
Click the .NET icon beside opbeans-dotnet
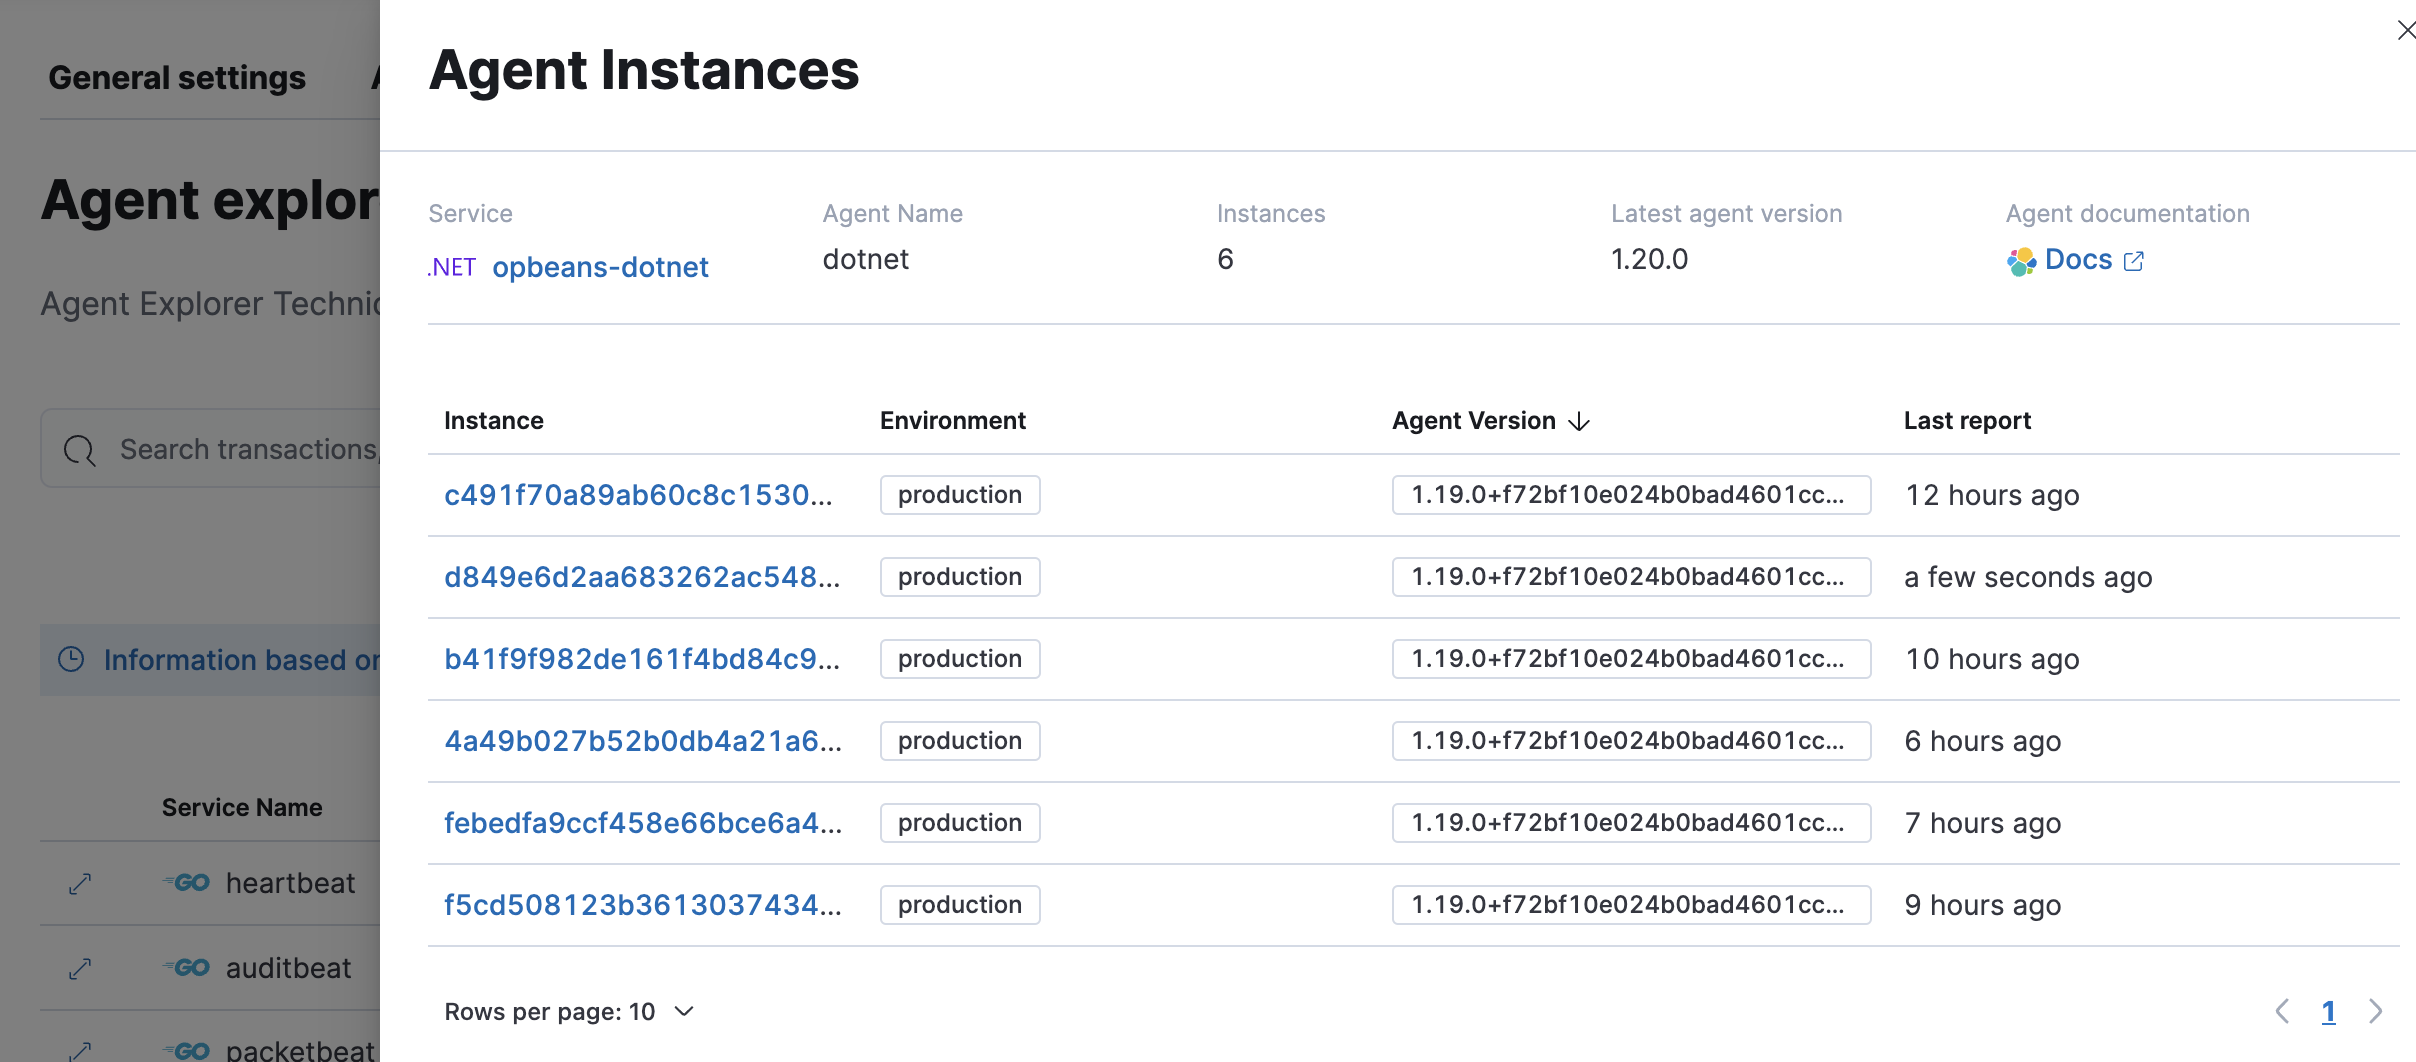pyautogui.click(x=452, y=266)
